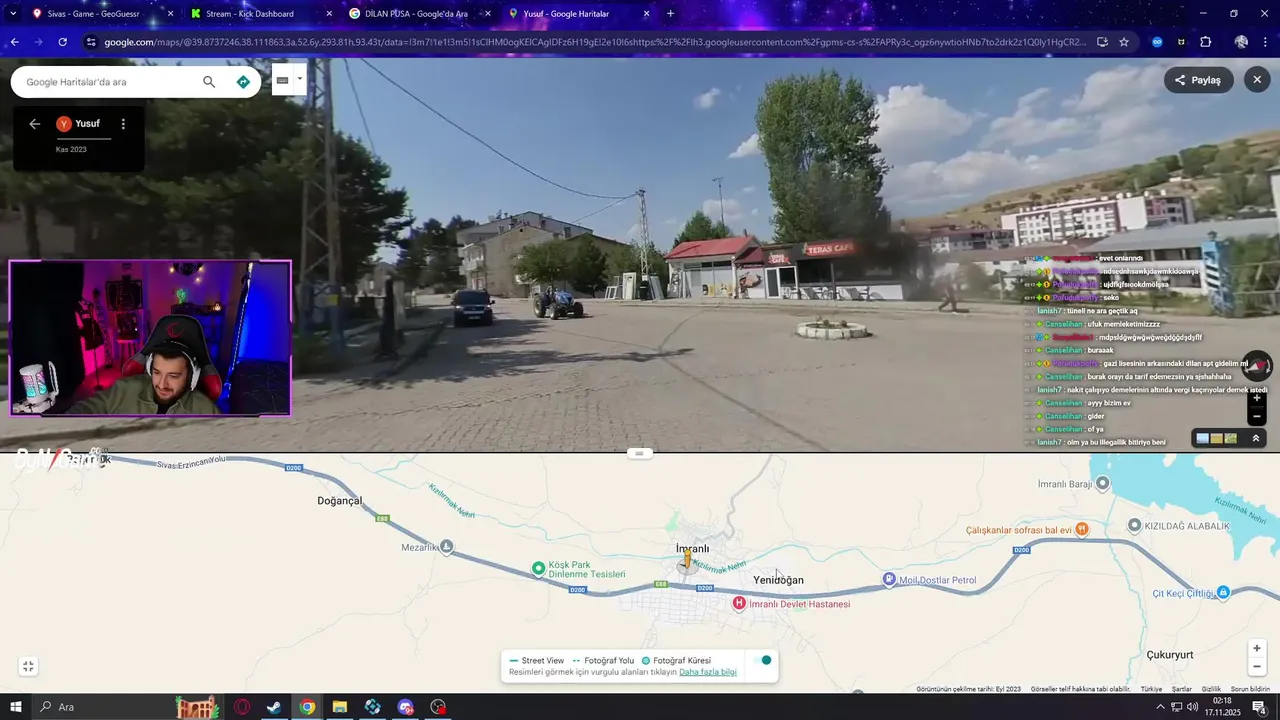Click the split handle between photo and map
The width and height of the screenshot is (1280, 720).
click(x=640, y=453)
